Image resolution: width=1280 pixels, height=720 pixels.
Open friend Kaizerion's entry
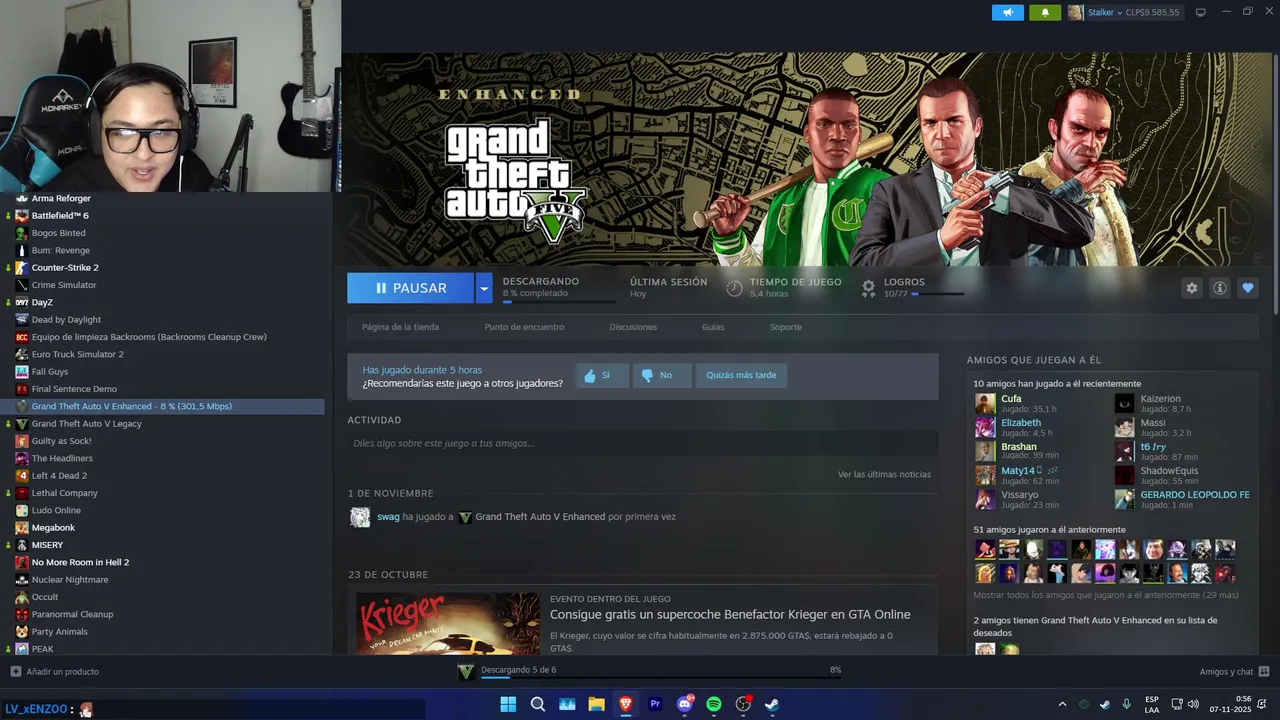coord(1160,403)
